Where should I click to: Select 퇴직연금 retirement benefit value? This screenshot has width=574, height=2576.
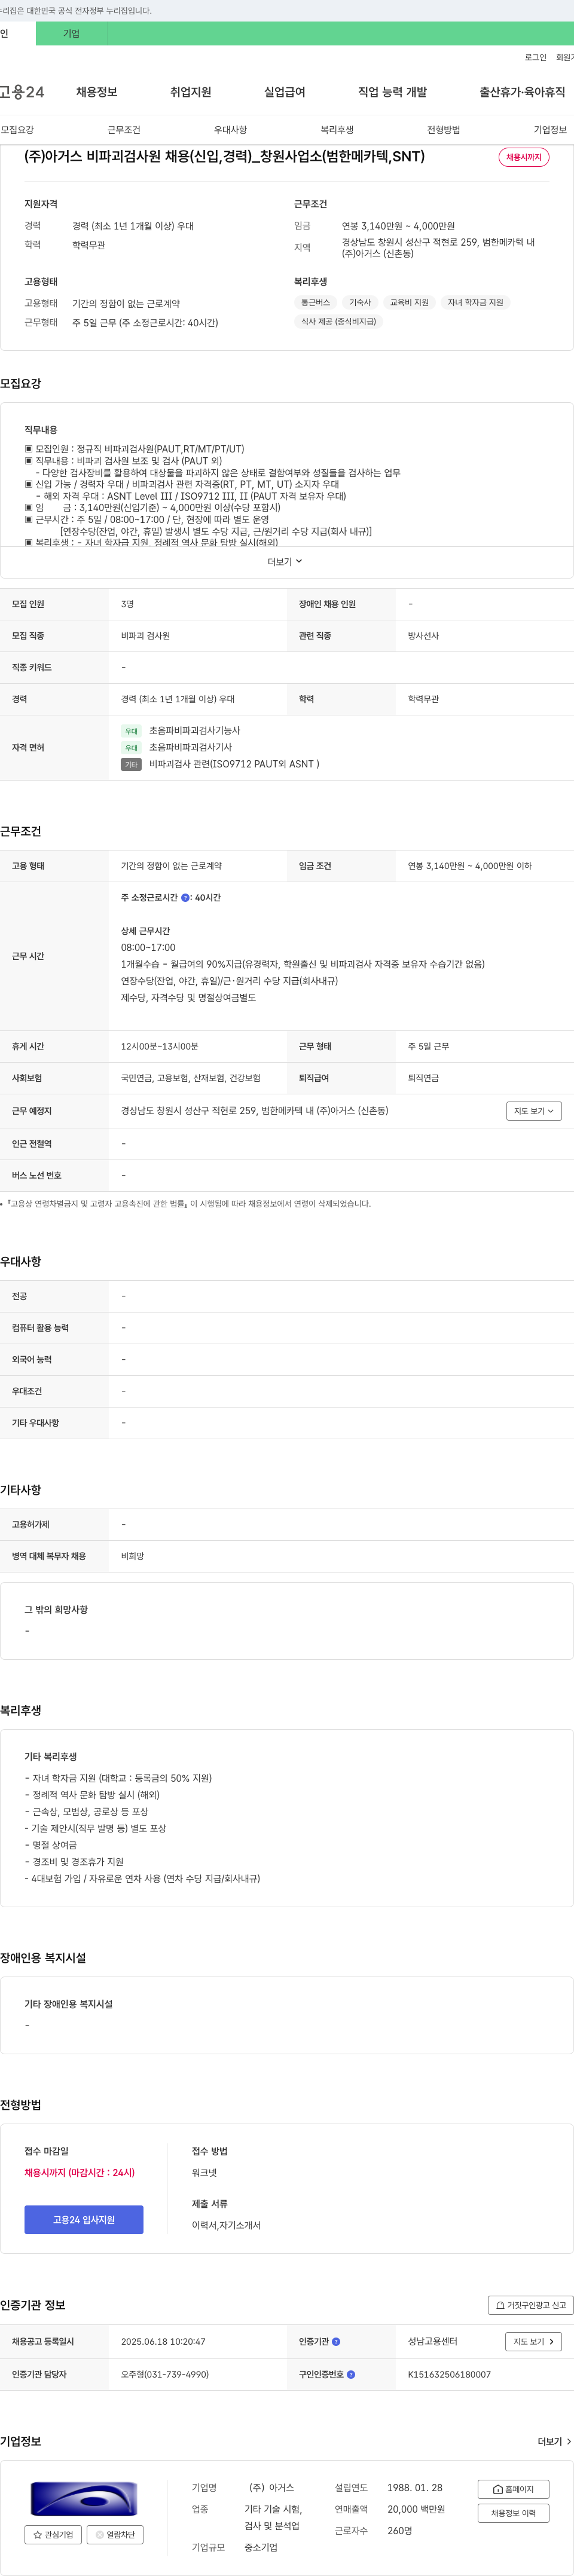[x=423, y=1078]
